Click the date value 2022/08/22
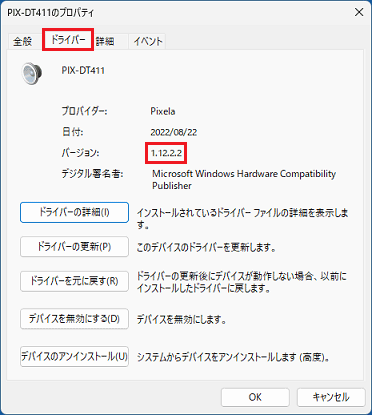 pyautogui.click(x=173, y=132)
